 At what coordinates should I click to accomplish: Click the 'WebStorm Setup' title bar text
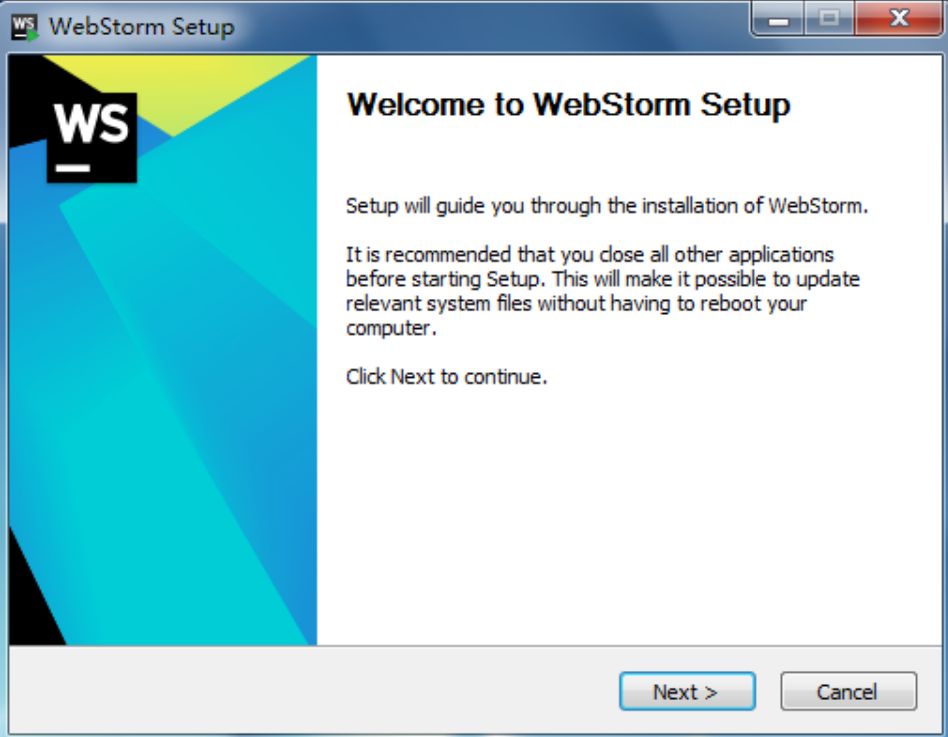141,27
